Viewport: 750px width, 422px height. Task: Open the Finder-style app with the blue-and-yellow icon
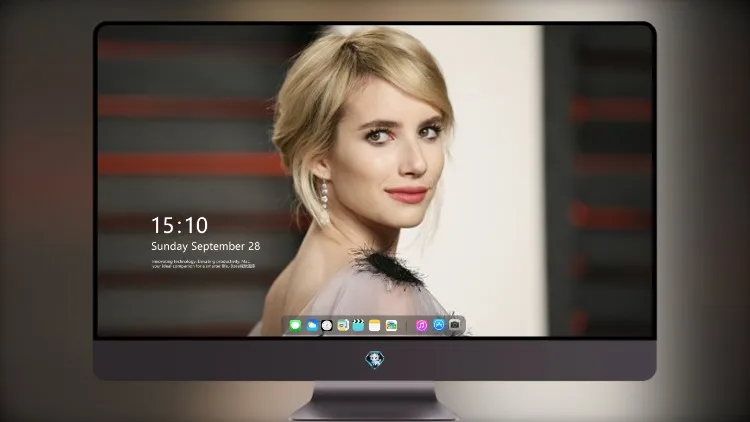[342, 325]
